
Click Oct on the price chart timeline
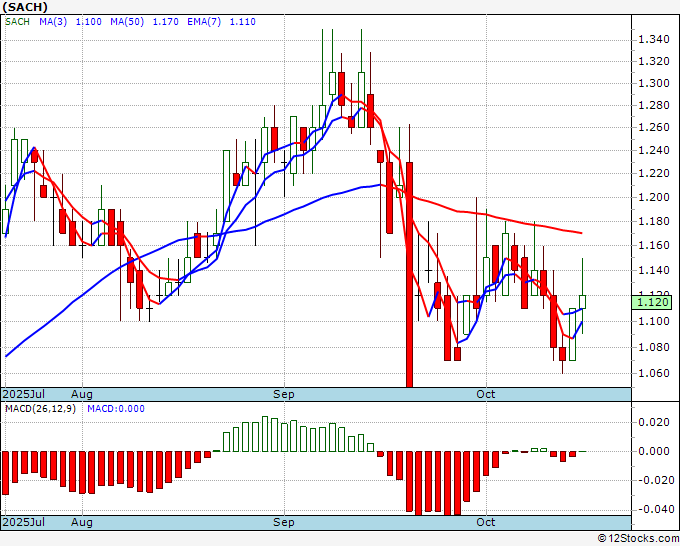[x=486, y=394]
